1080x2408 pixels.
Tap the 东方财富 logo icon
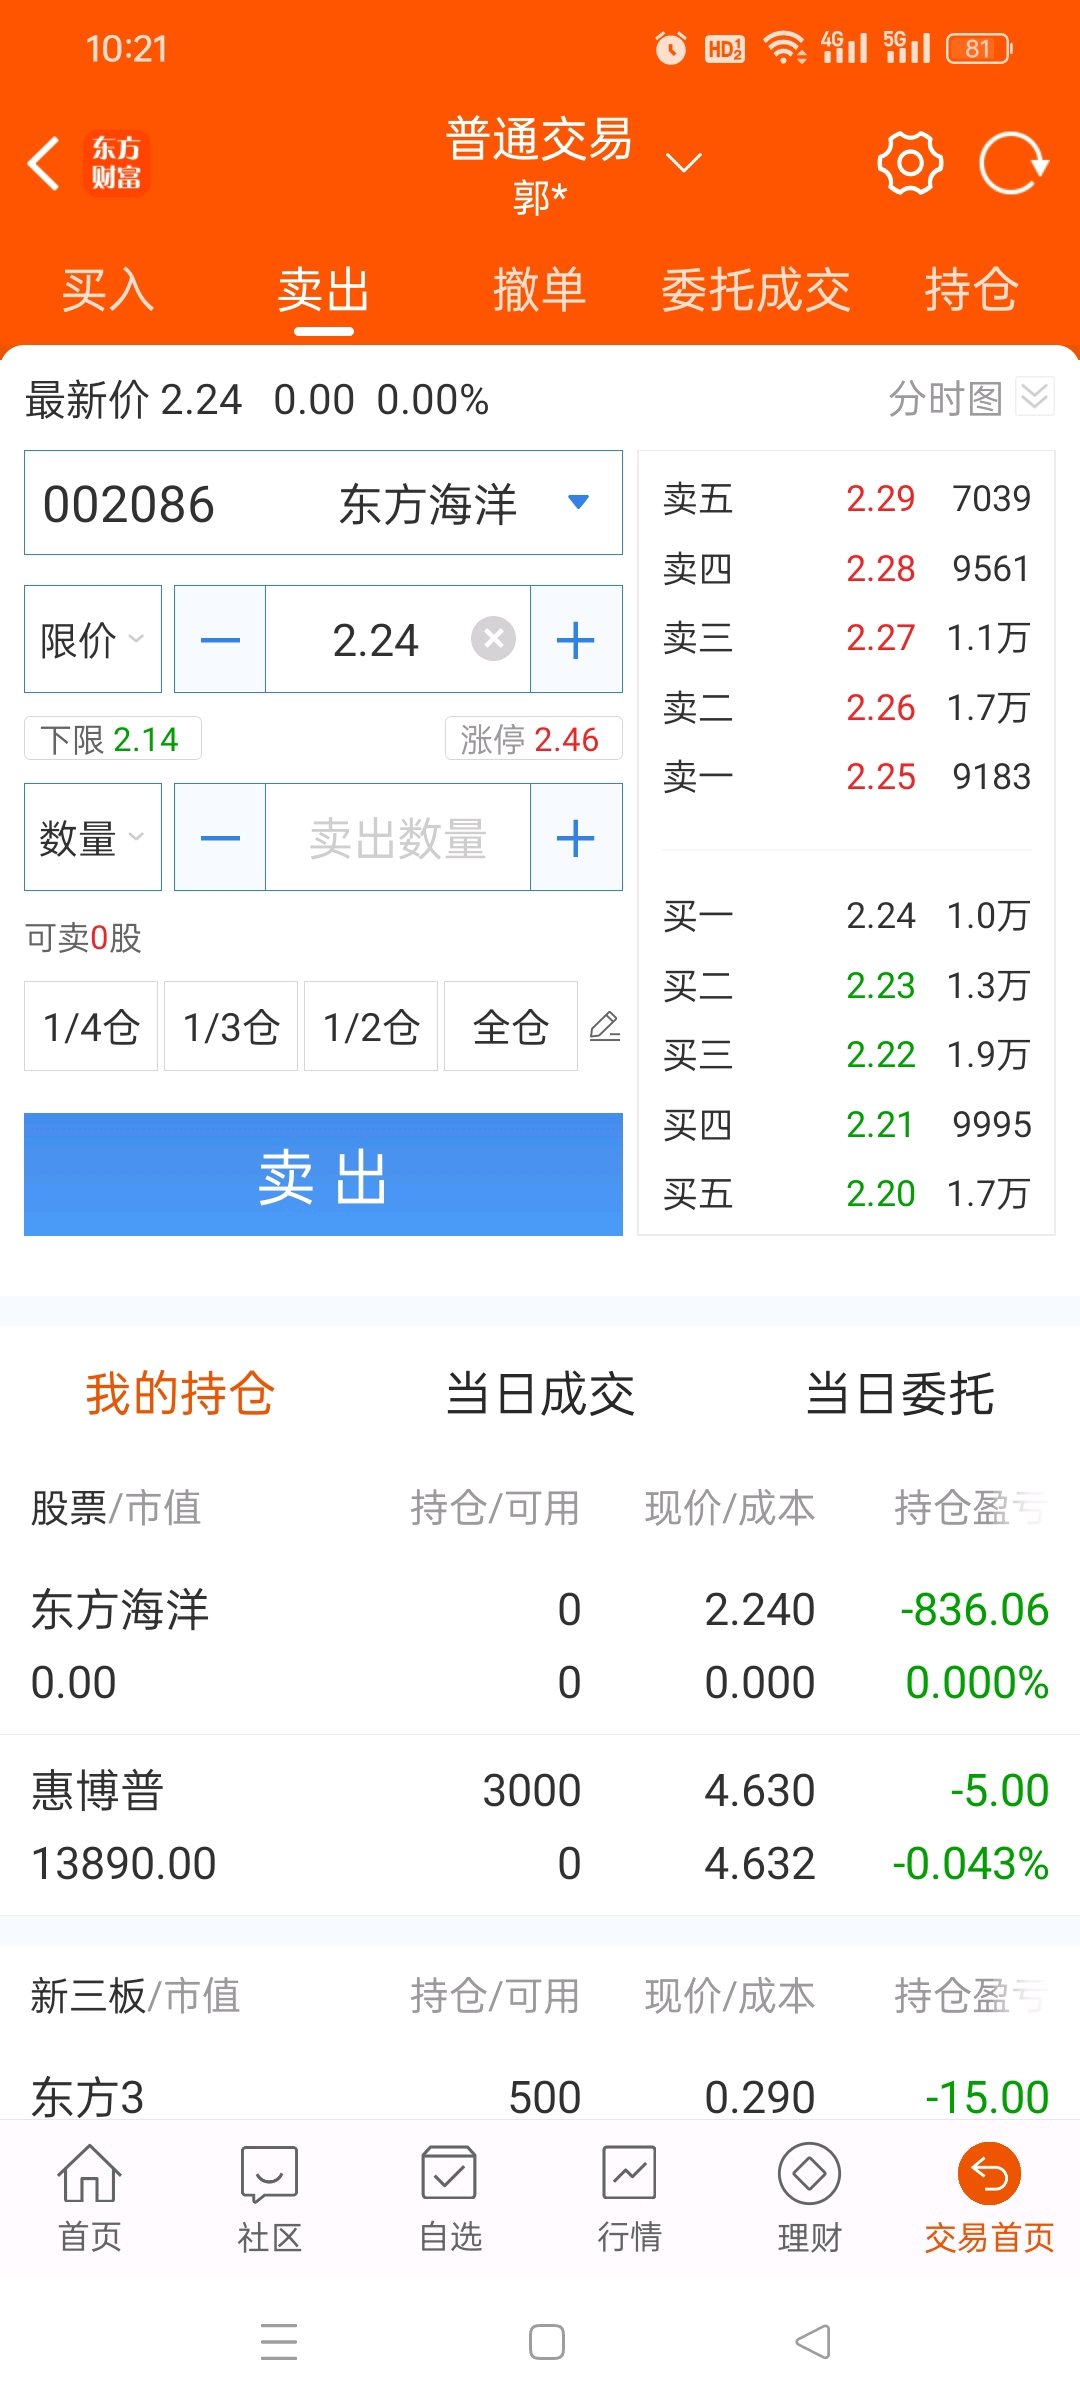point(116,163)
